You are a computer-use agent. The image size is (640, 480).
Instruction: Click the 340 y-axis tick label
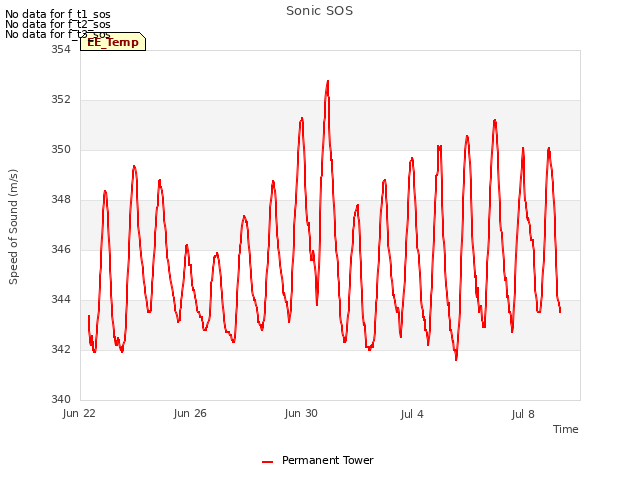[61, 399]
